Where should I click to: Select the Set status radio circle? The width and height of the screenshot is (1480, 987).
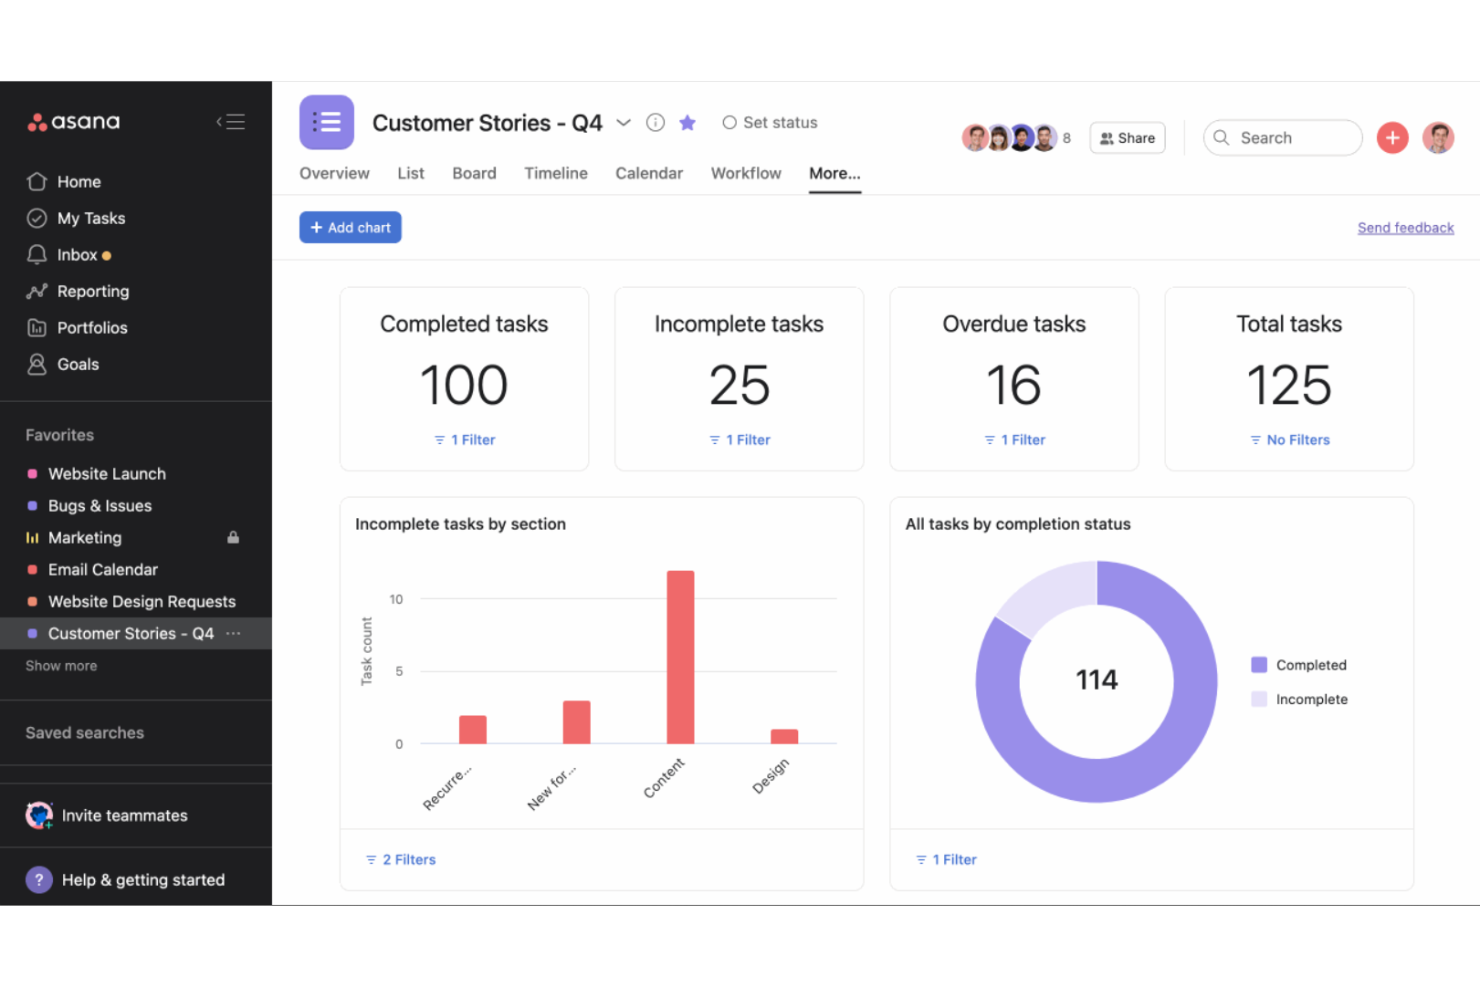point(731,122)
